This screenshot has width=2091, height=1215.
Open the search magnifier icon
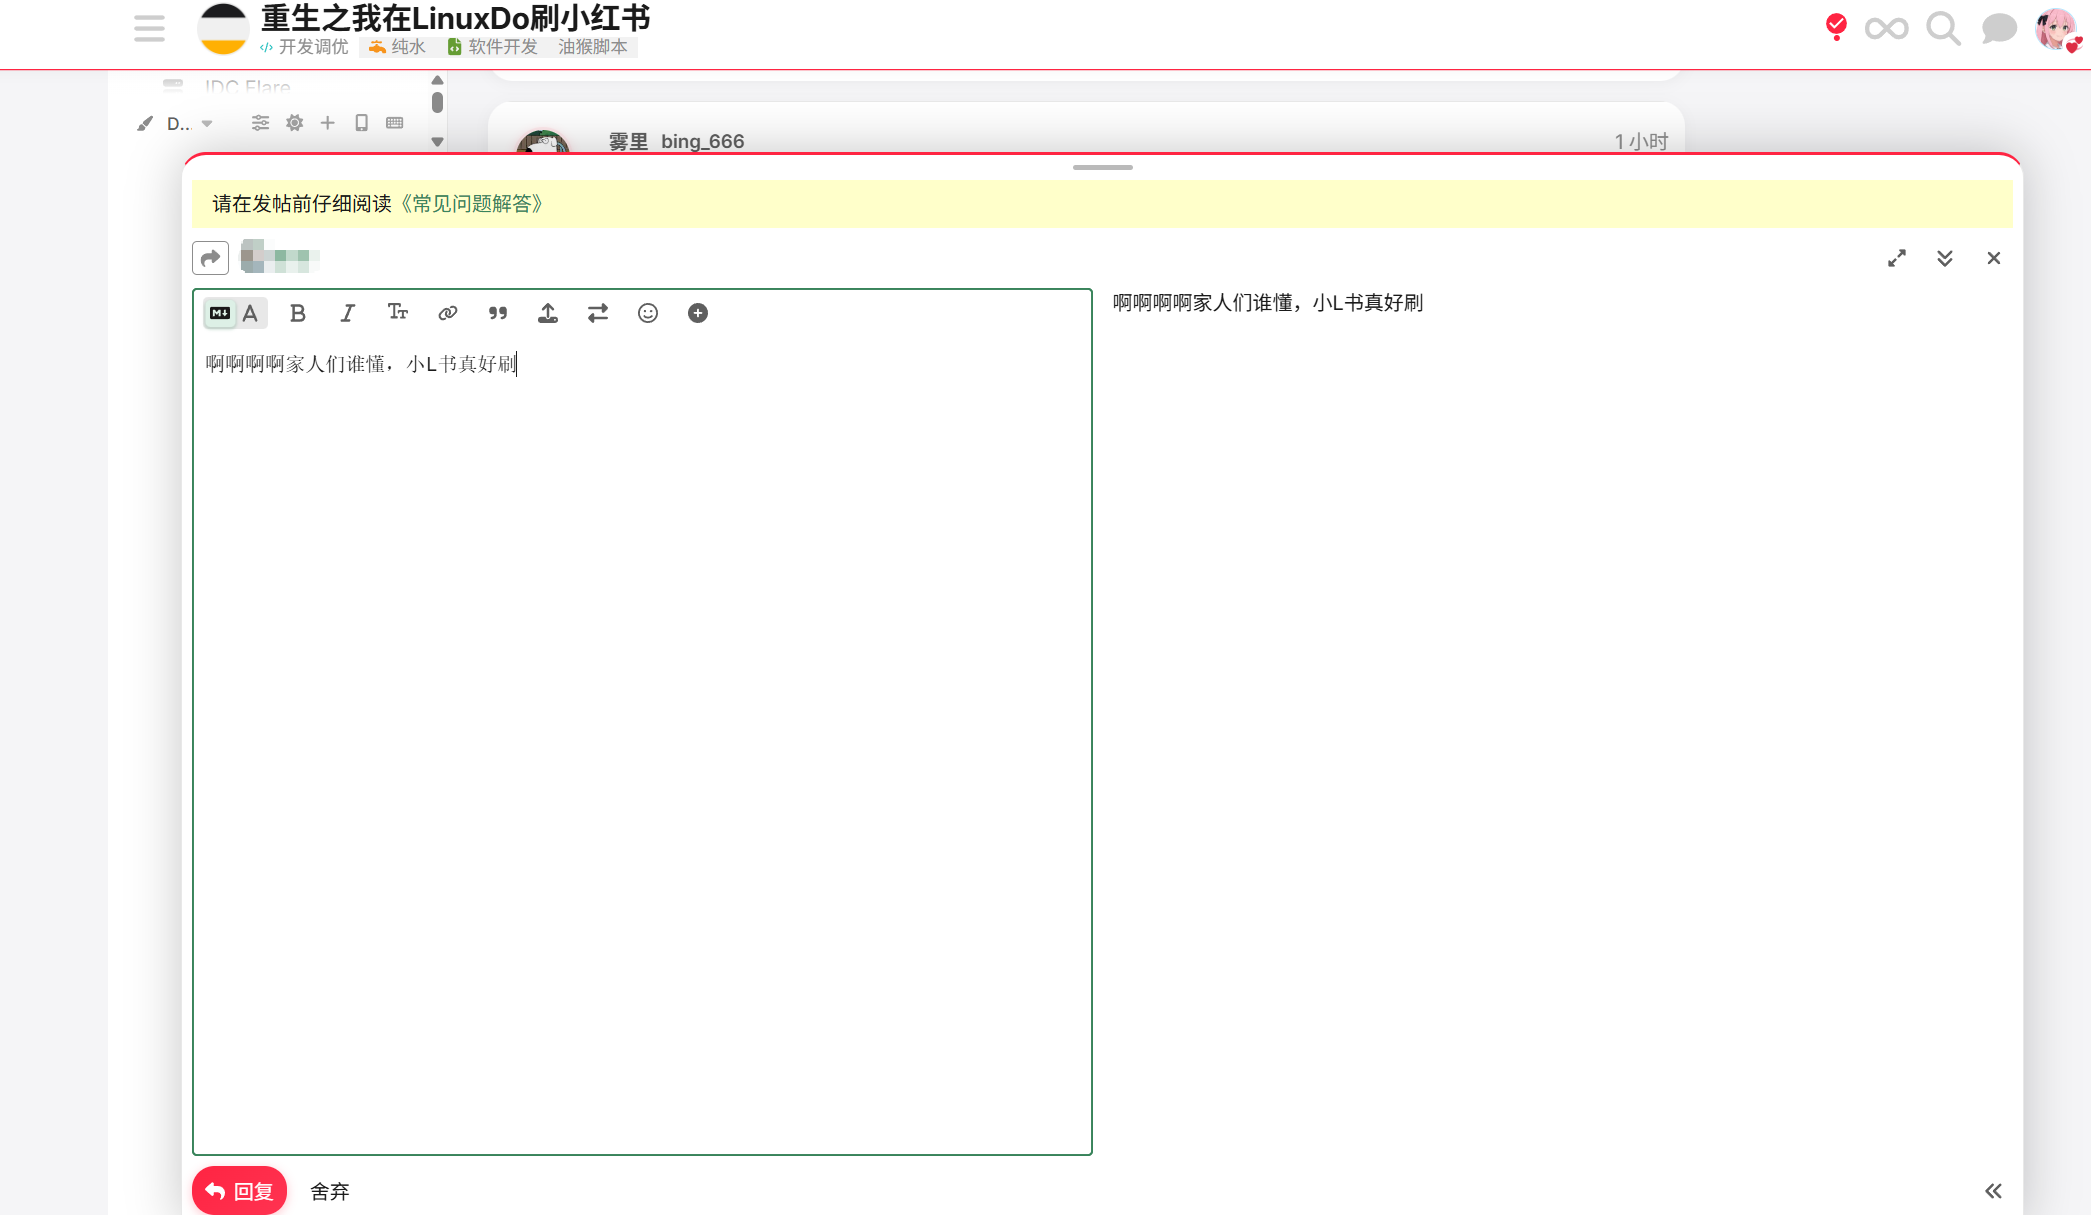coord(1943,29)
